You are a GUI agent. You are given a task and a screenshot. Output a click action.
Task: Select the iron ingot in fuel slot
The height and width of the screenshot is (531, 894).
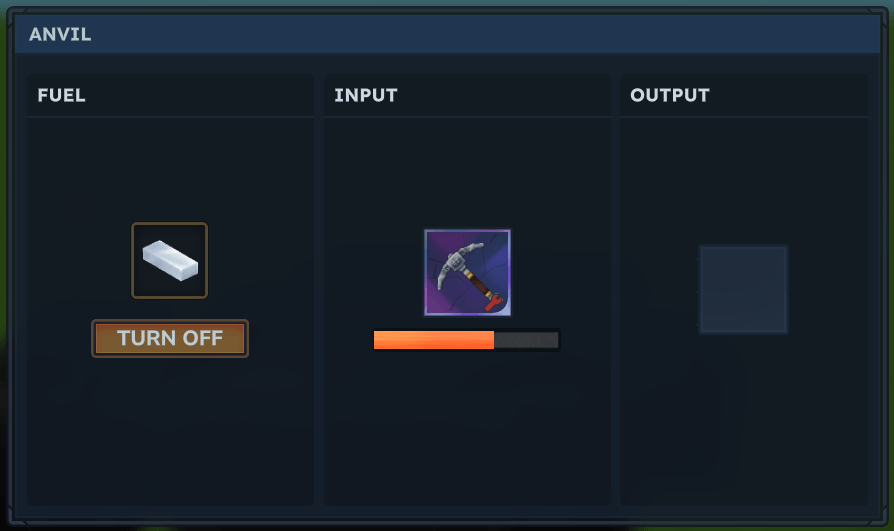click(170, 260)
